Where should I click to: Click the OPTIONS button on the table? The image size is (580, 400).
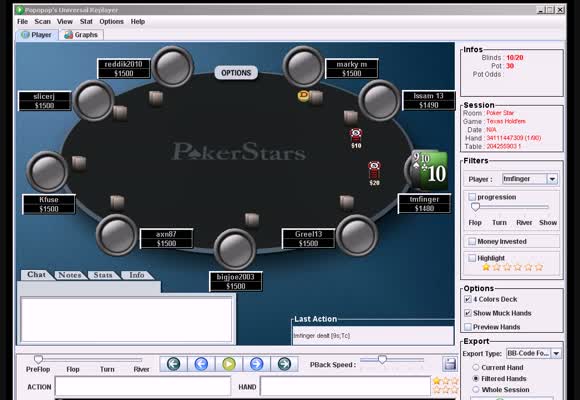(236, 73)
